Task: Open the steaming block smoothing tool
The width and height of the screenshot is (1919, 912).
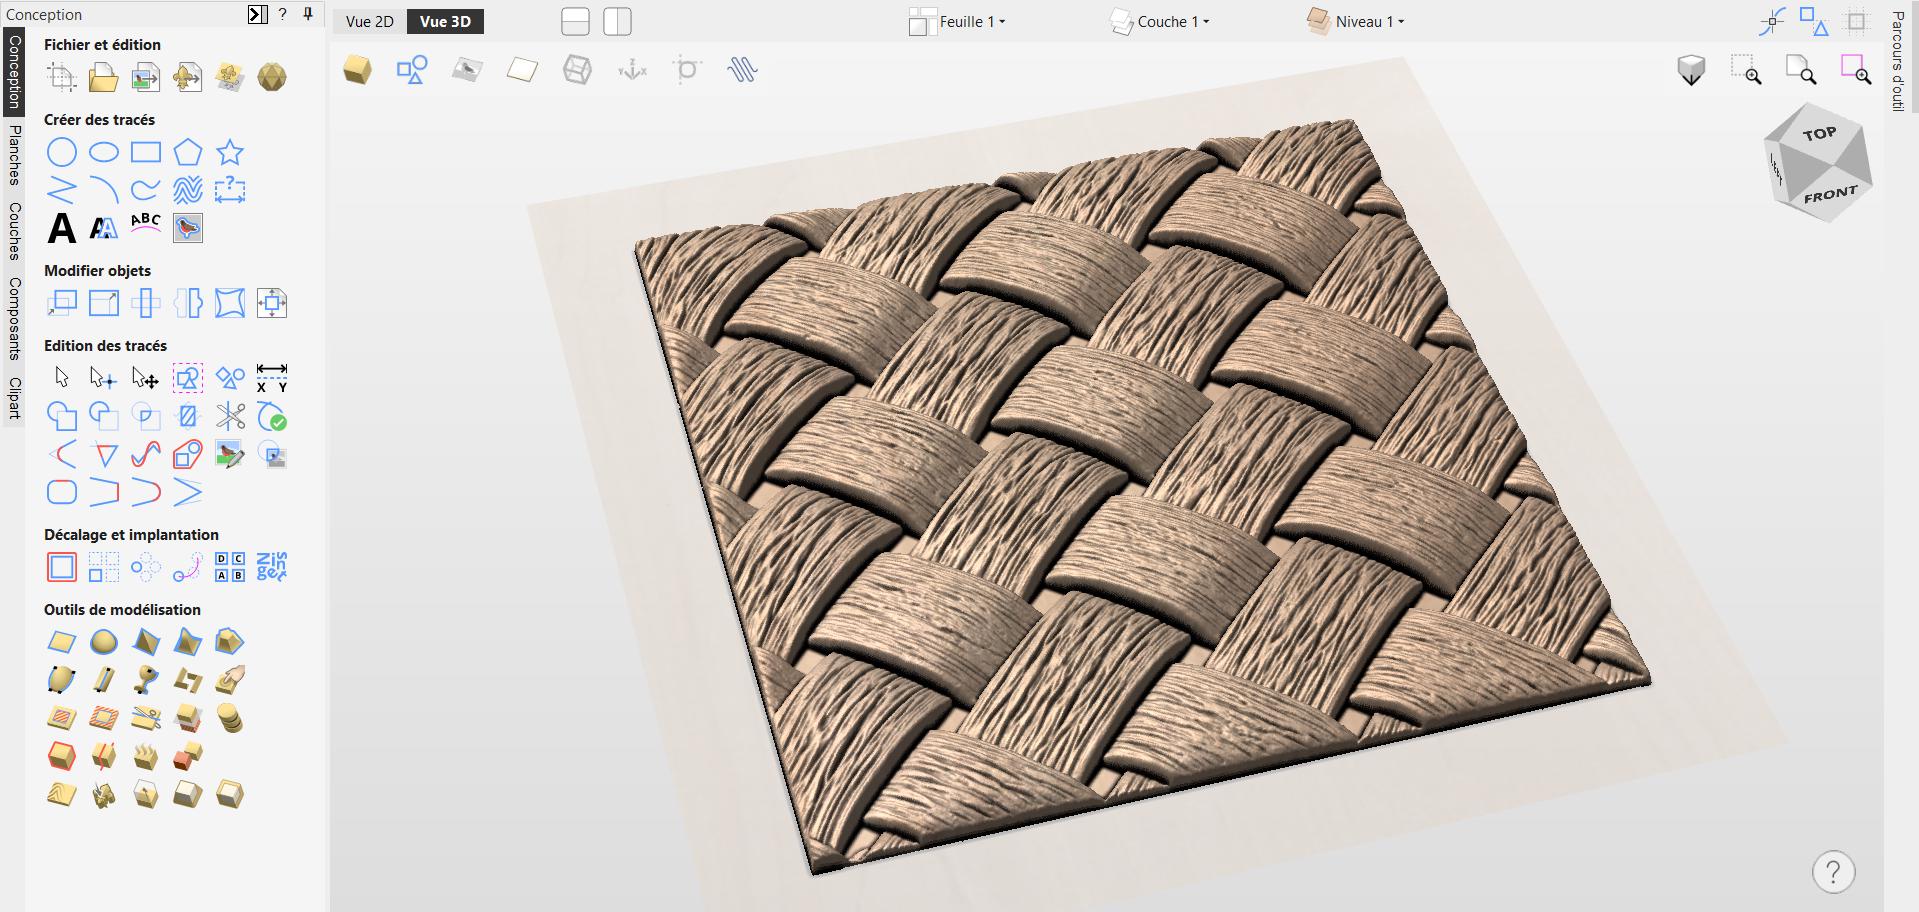Action: point(146,756)
